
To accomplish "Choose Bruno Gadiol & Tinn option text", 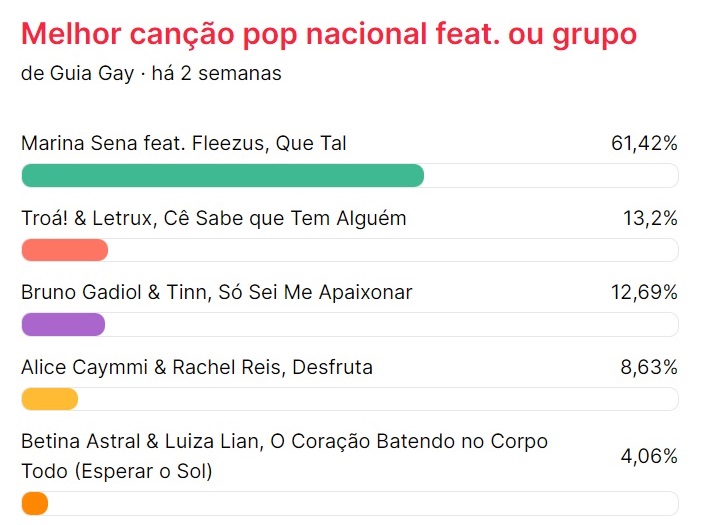I will pos(216,293).
